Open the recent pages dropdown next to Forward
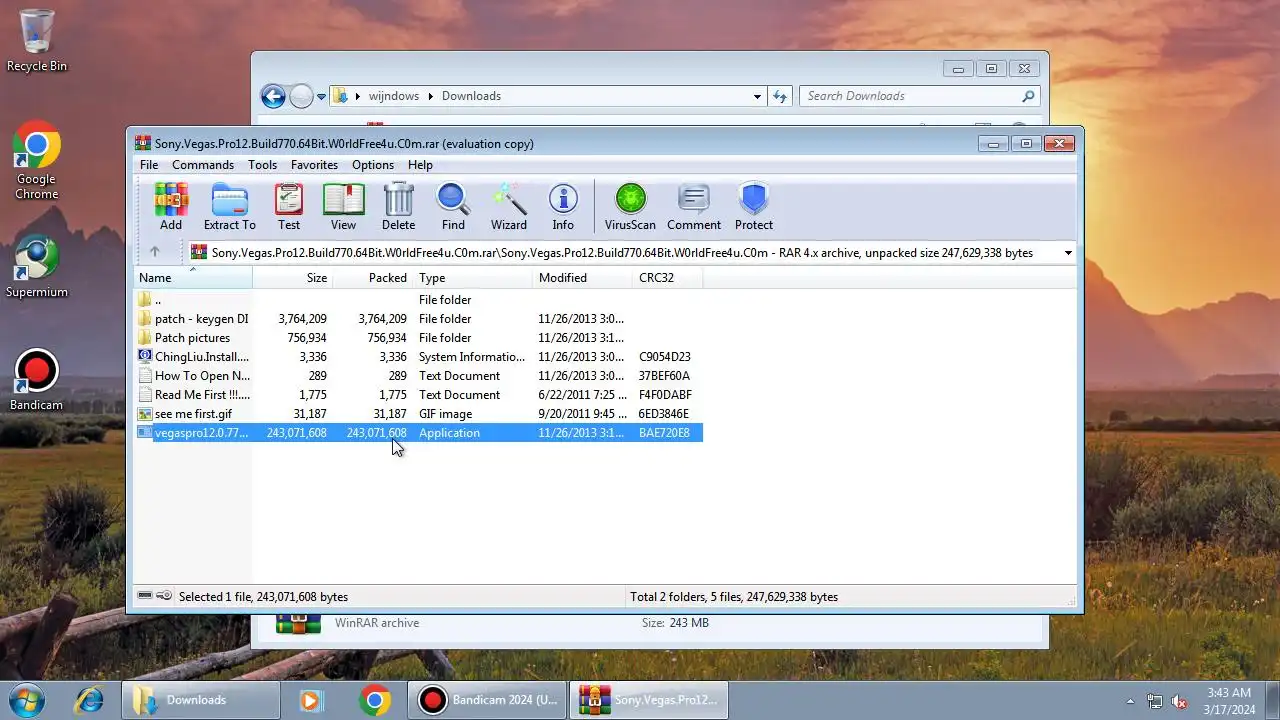This screenshot has height=720, width=1280. point(321,97)
